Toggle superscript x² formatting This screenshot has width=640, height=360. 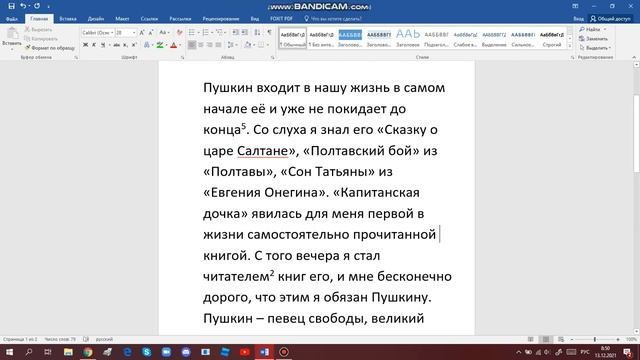pos(134,45)
